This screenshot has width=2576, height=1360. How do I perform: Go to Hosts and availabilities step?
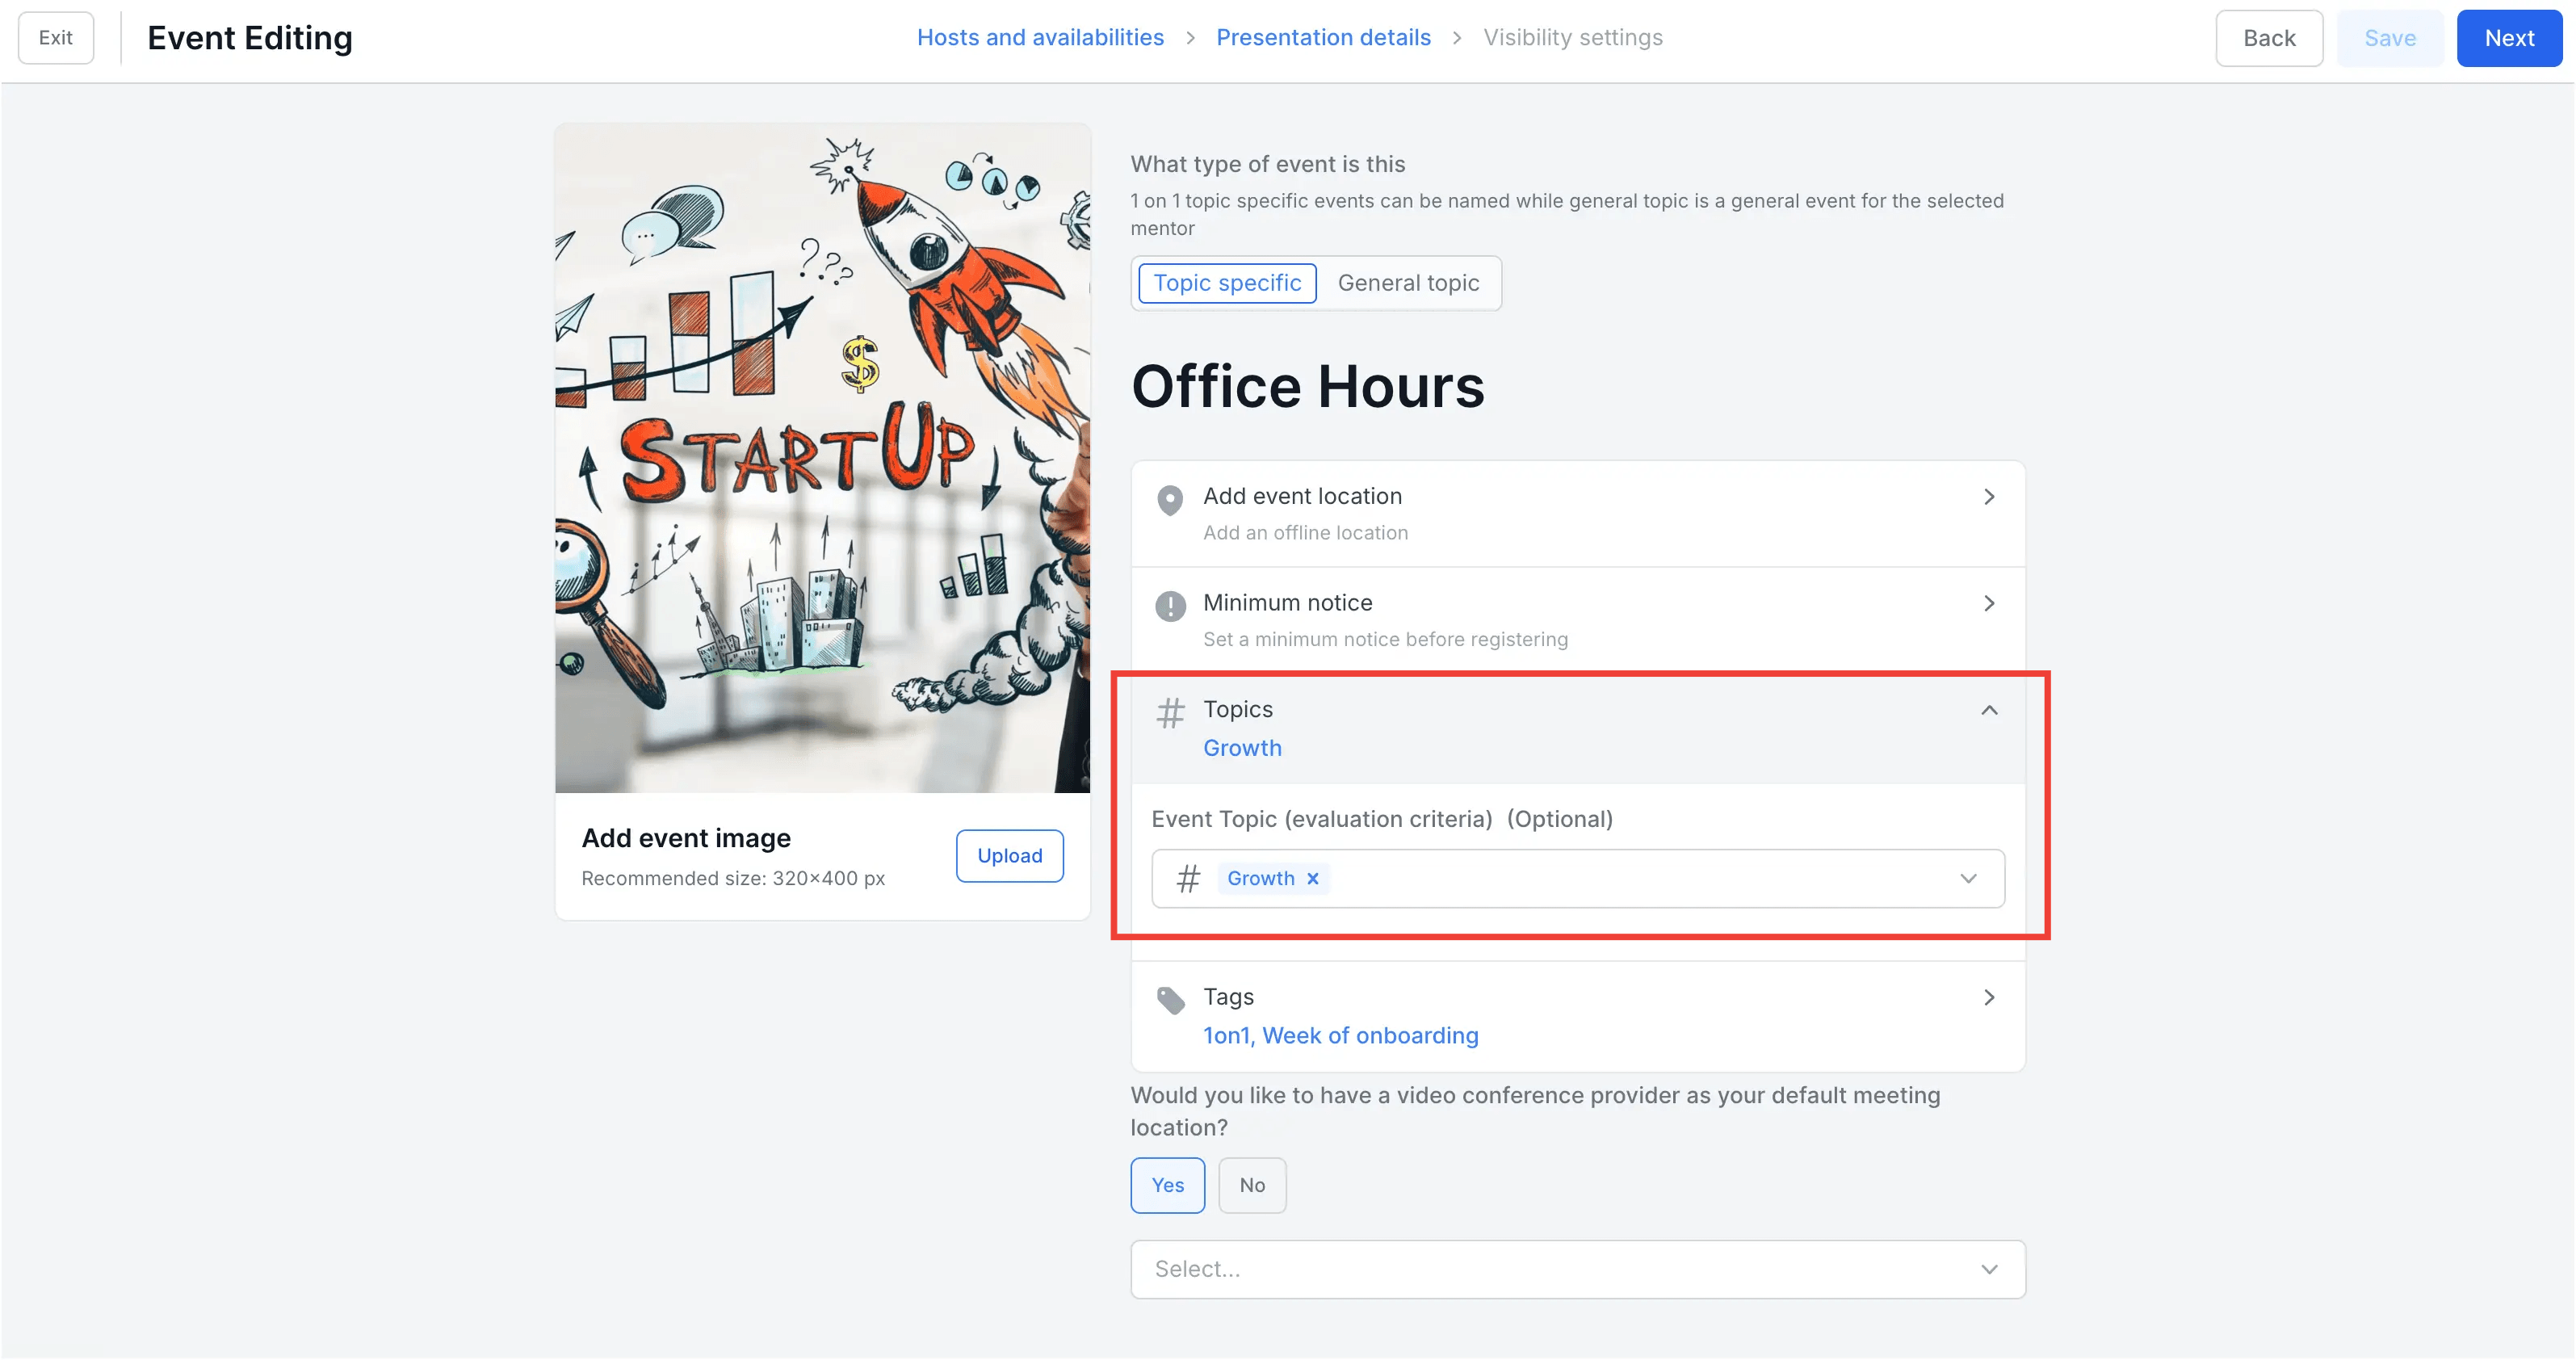pyautogui.click(x=1040, y=38)
